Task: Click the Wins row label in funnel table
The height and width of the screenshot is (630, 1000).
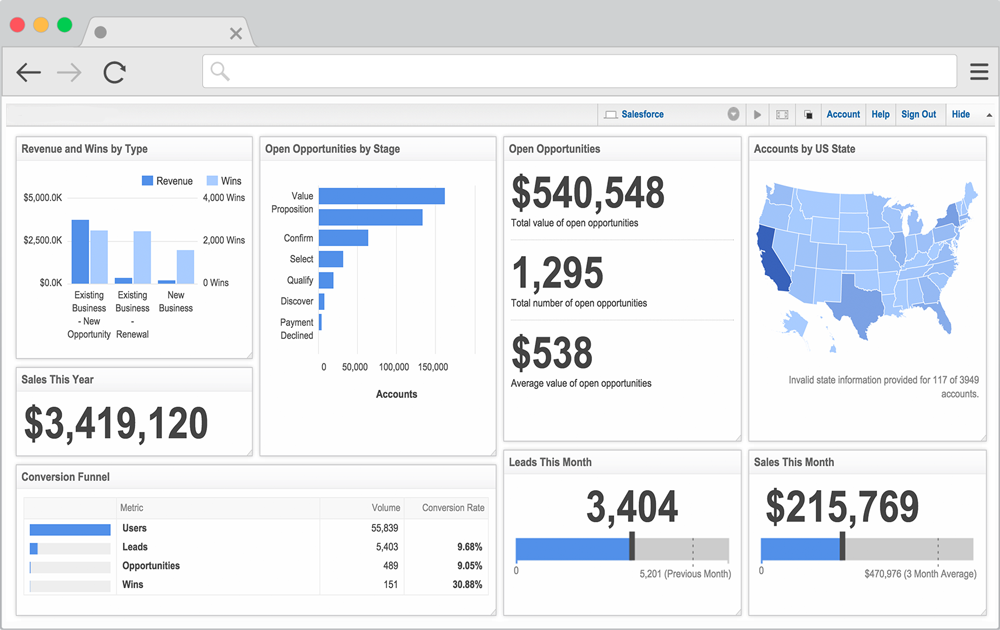Action: pyautogui.click(x=133, y=584)
